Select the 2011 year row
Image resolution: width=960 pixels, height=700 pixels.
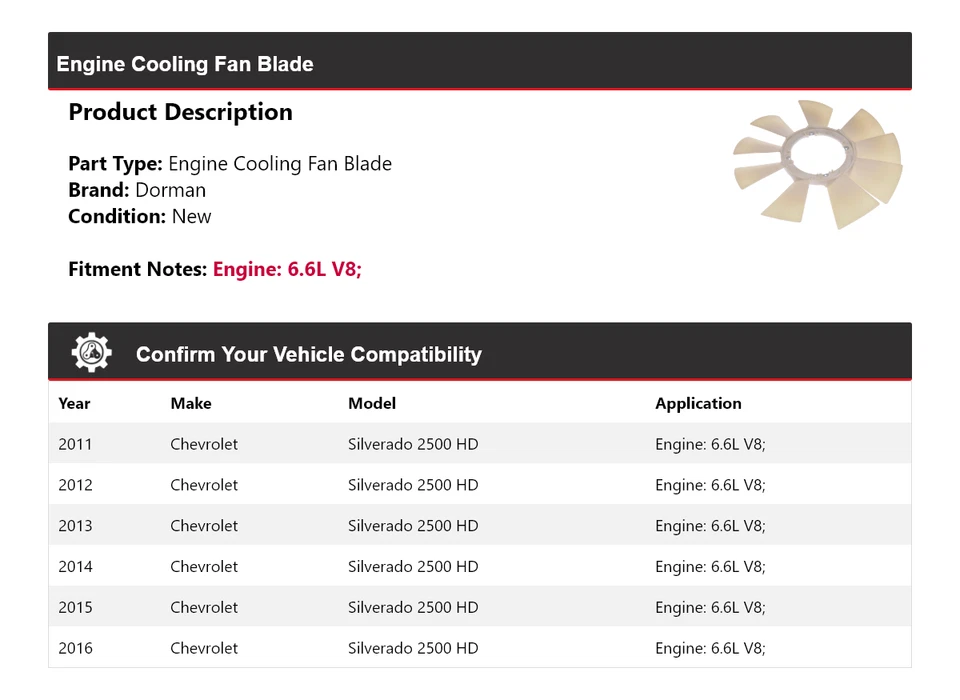75,444
